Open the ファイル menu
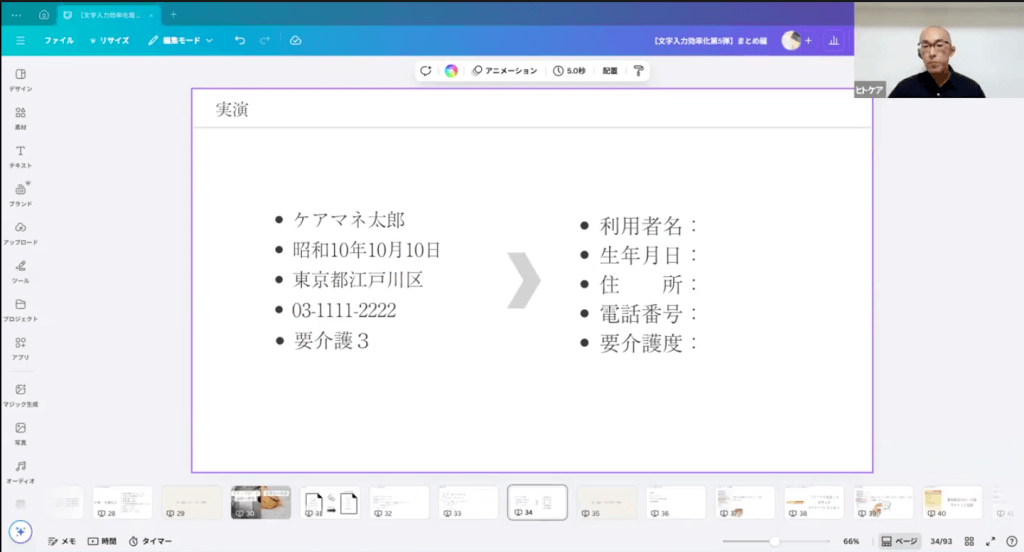Image resolution: width=1024 pixels, height=552 pixels. point(58,41)
